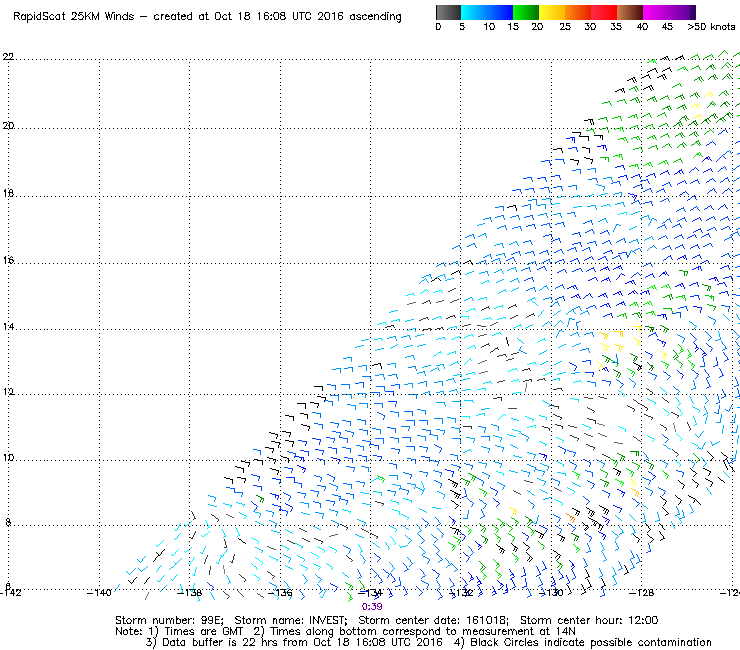Click the green 15-20 knots legend segment
This screenshot has height=650, width=740.
(x=526, y=12)
